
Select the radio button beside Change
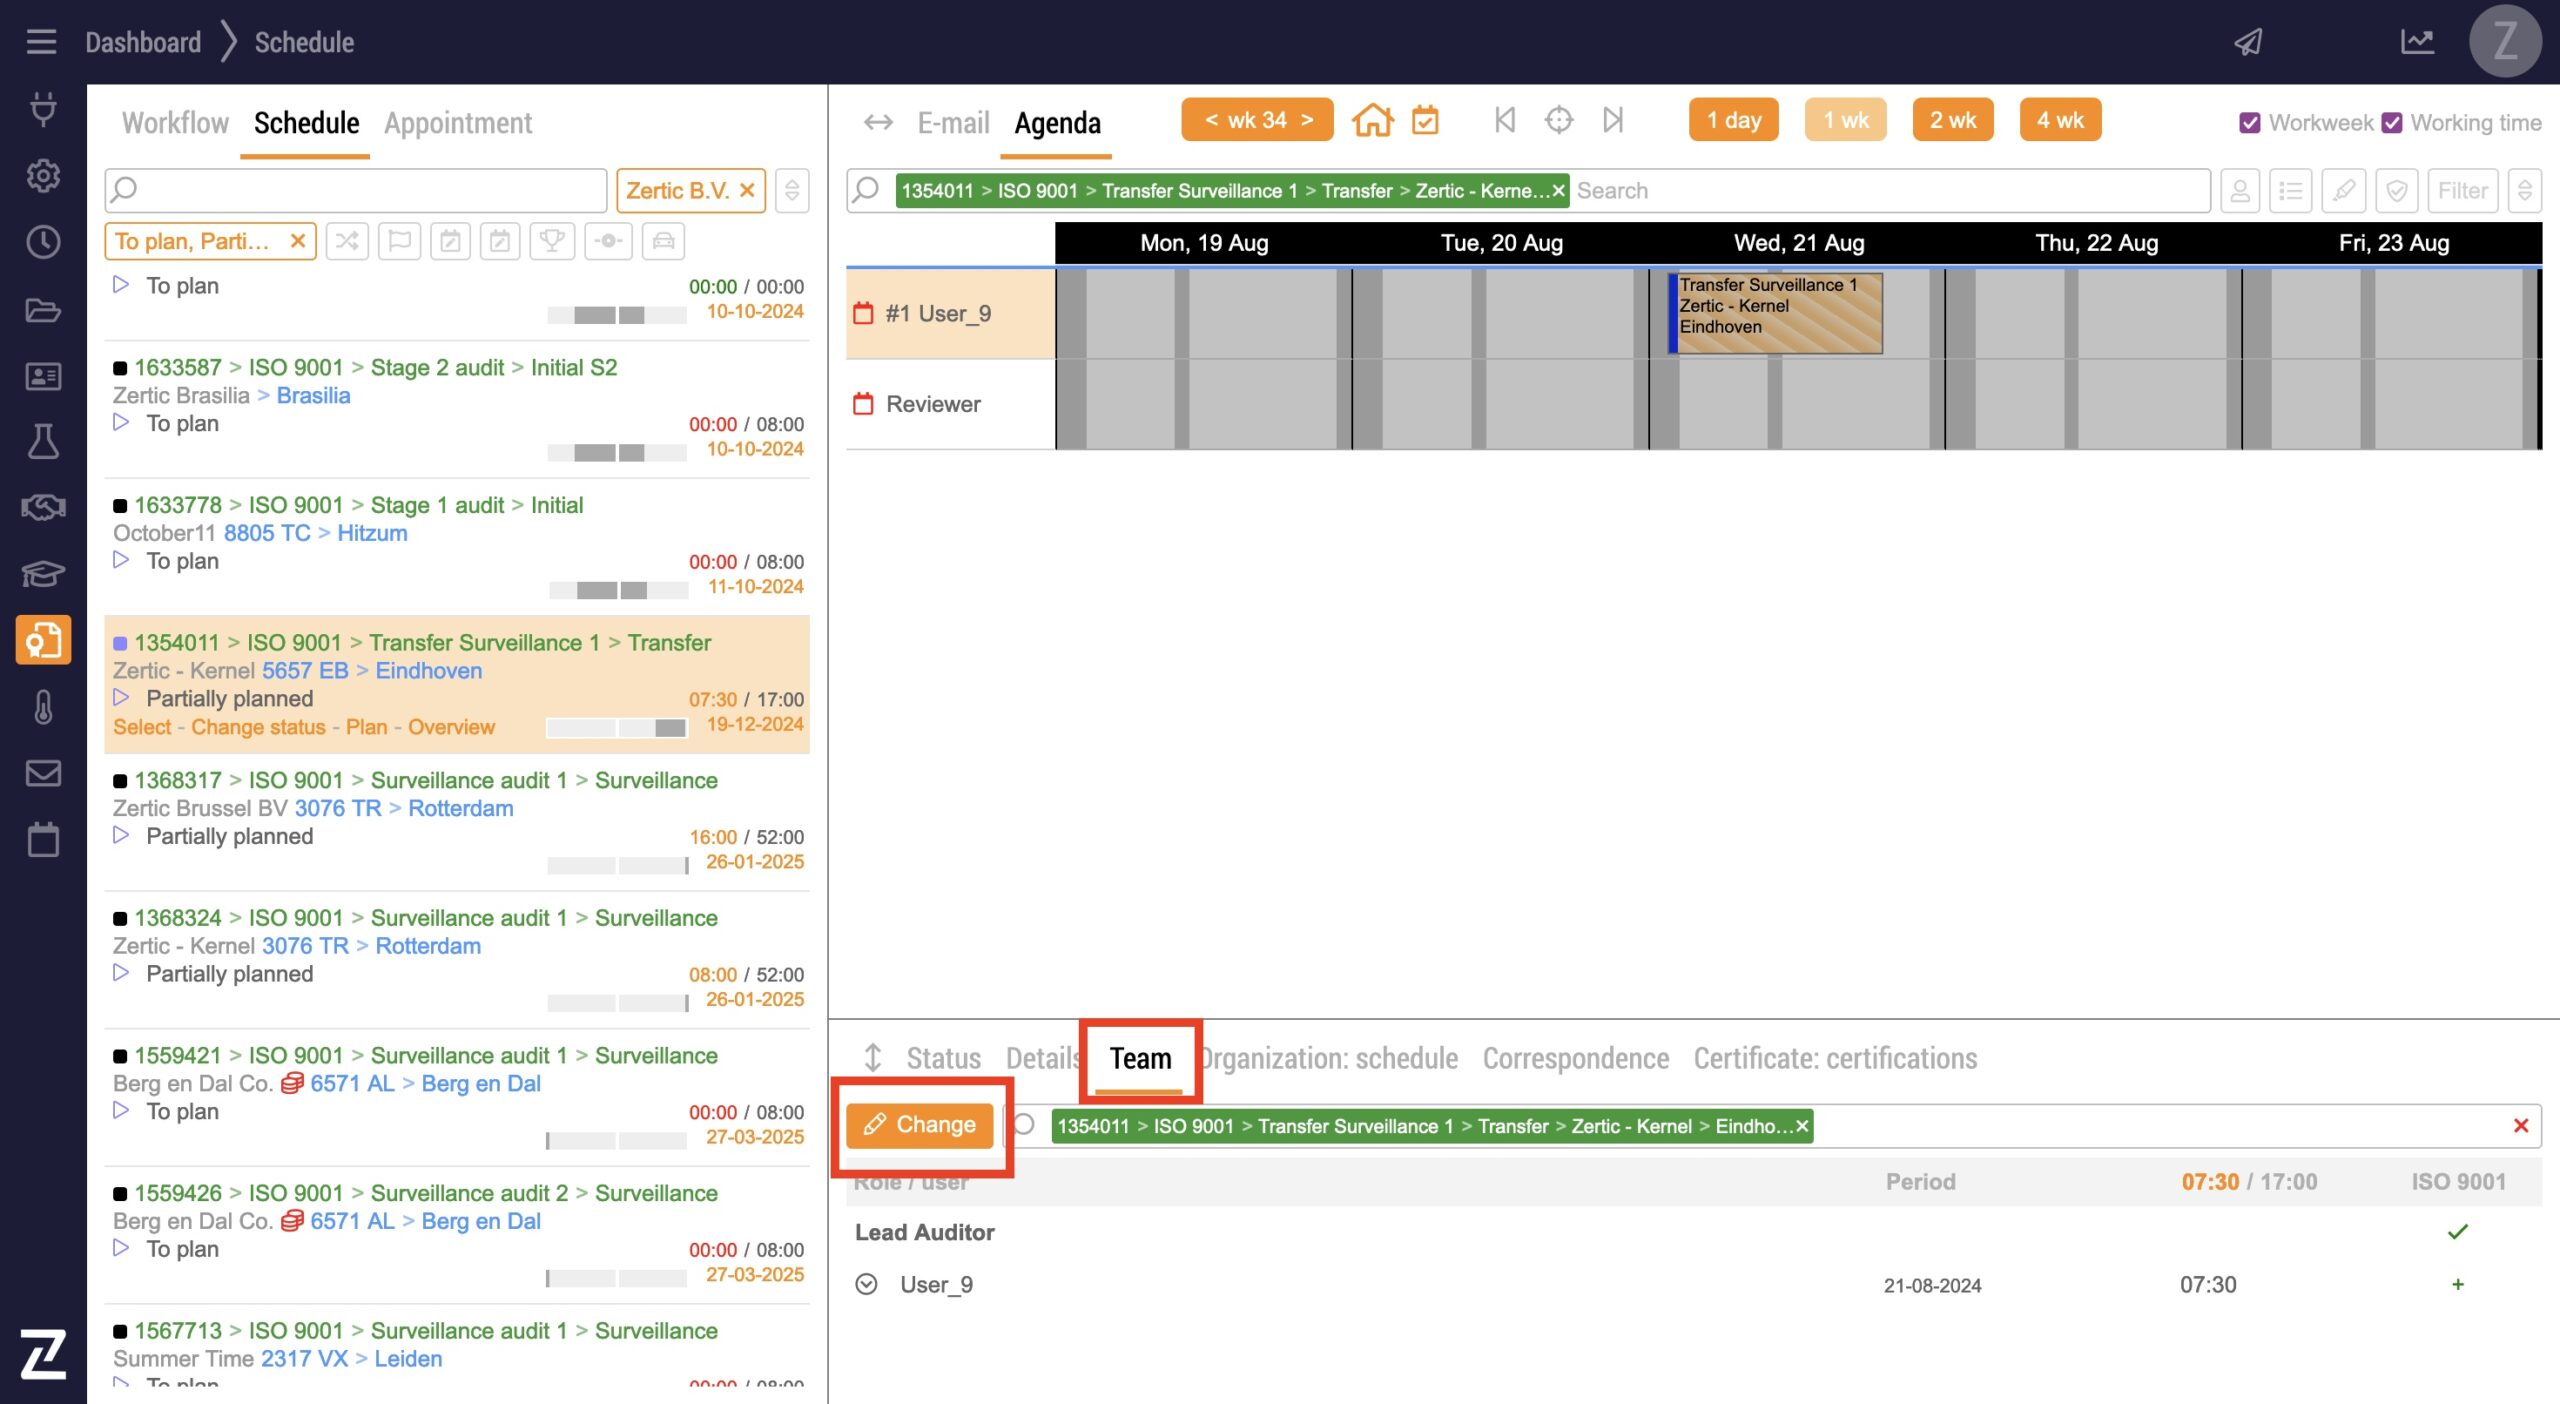tap(1024, 1124)
